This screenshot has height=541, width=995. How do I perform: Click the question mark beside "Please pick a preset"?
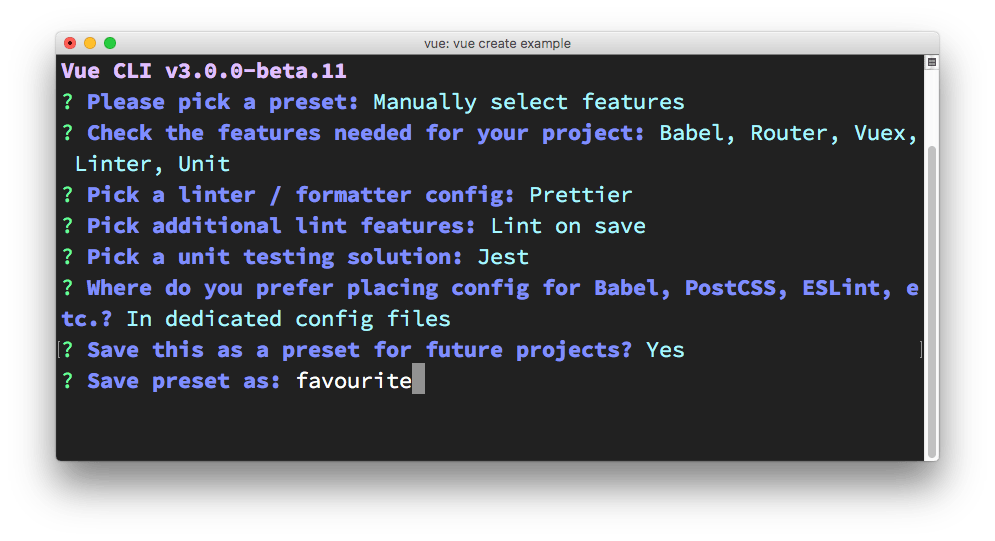pos(68,102)
